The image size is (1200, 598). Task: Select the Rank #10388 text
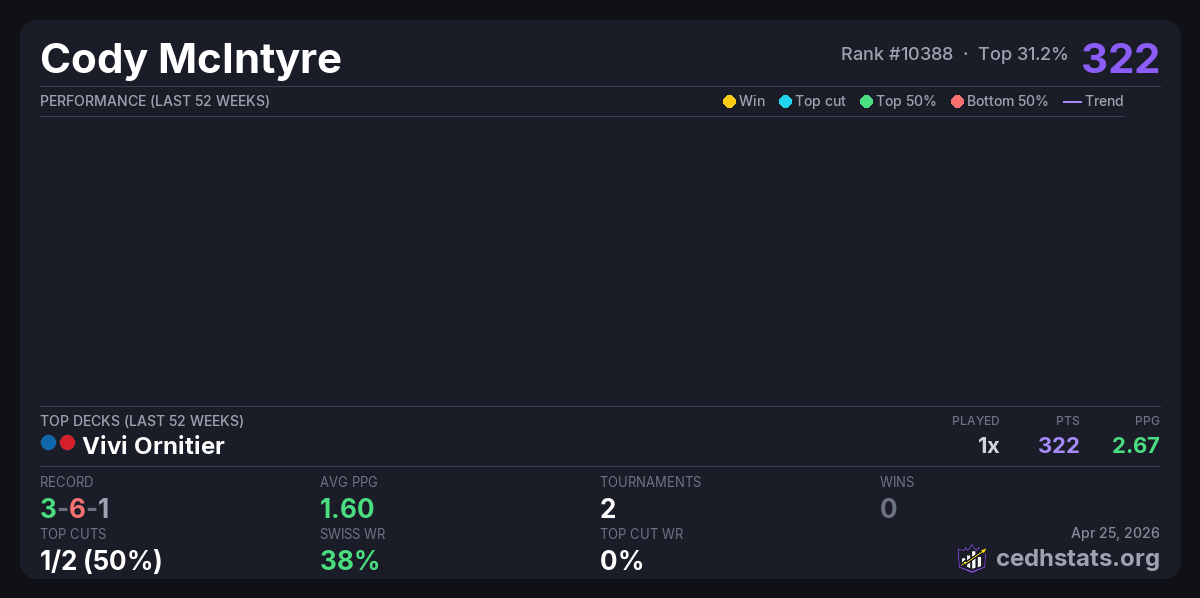click(896, 54)
